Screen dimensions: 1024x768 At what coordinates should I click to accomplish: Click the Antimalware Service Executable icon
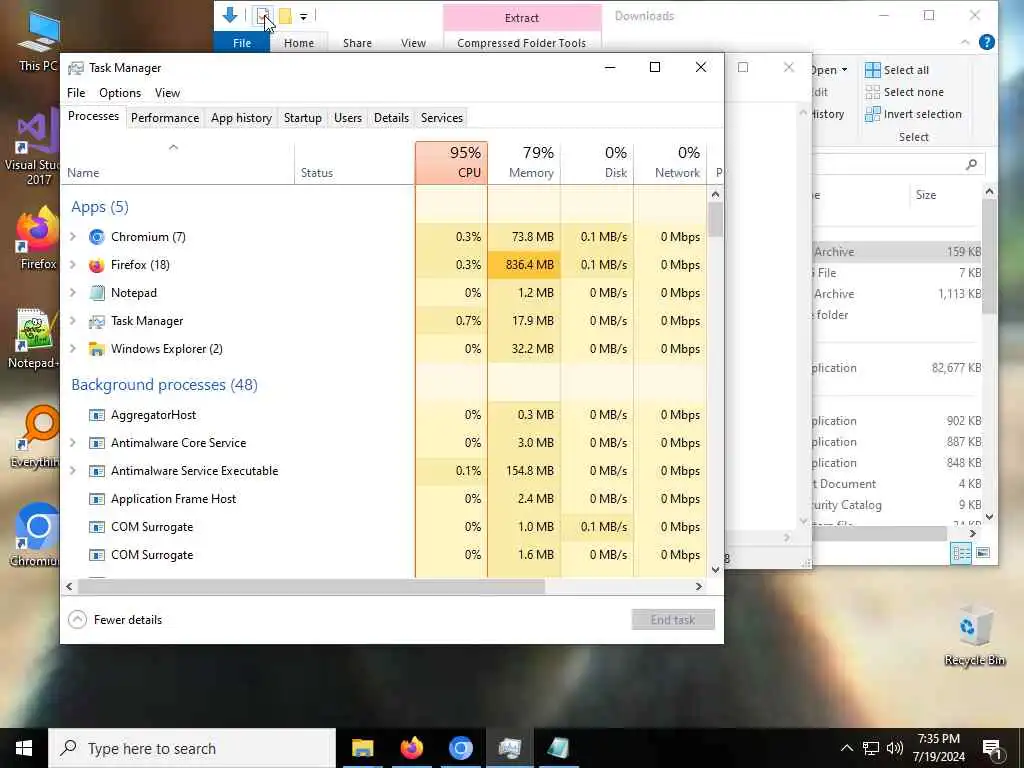coord(97,472)
